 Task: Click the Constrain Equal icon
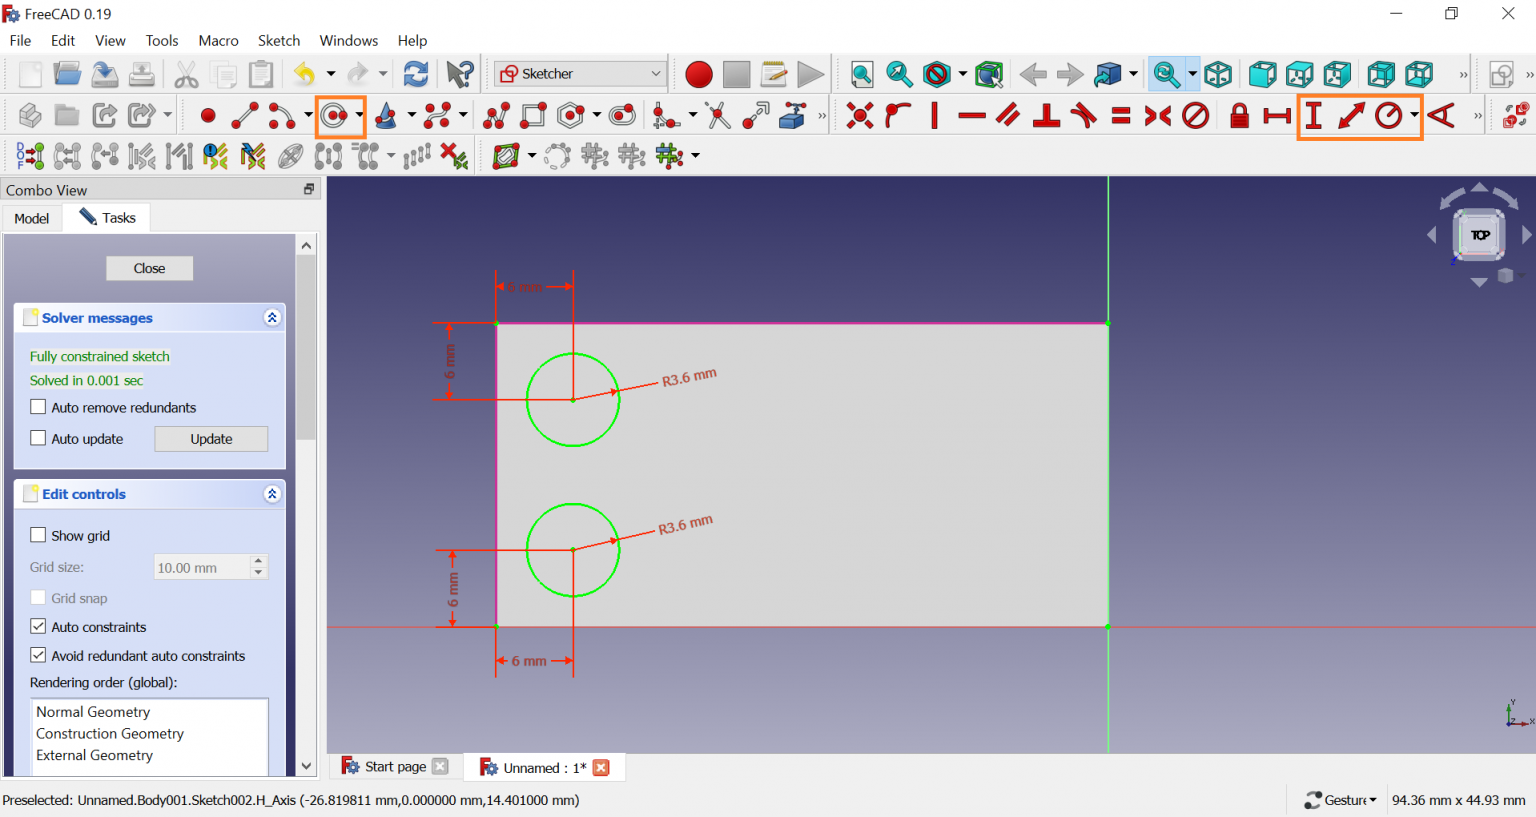(x=1121, y=116)
